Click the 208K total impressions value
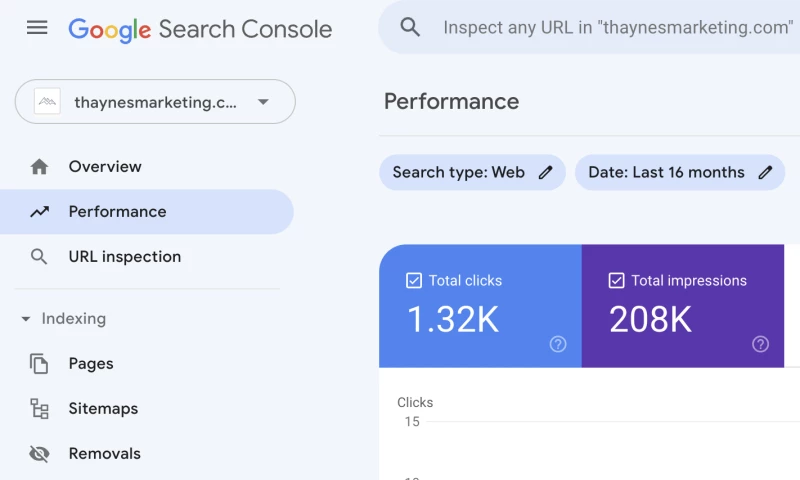The width and height of the screenshot is (800, 480). pos(651,320)
